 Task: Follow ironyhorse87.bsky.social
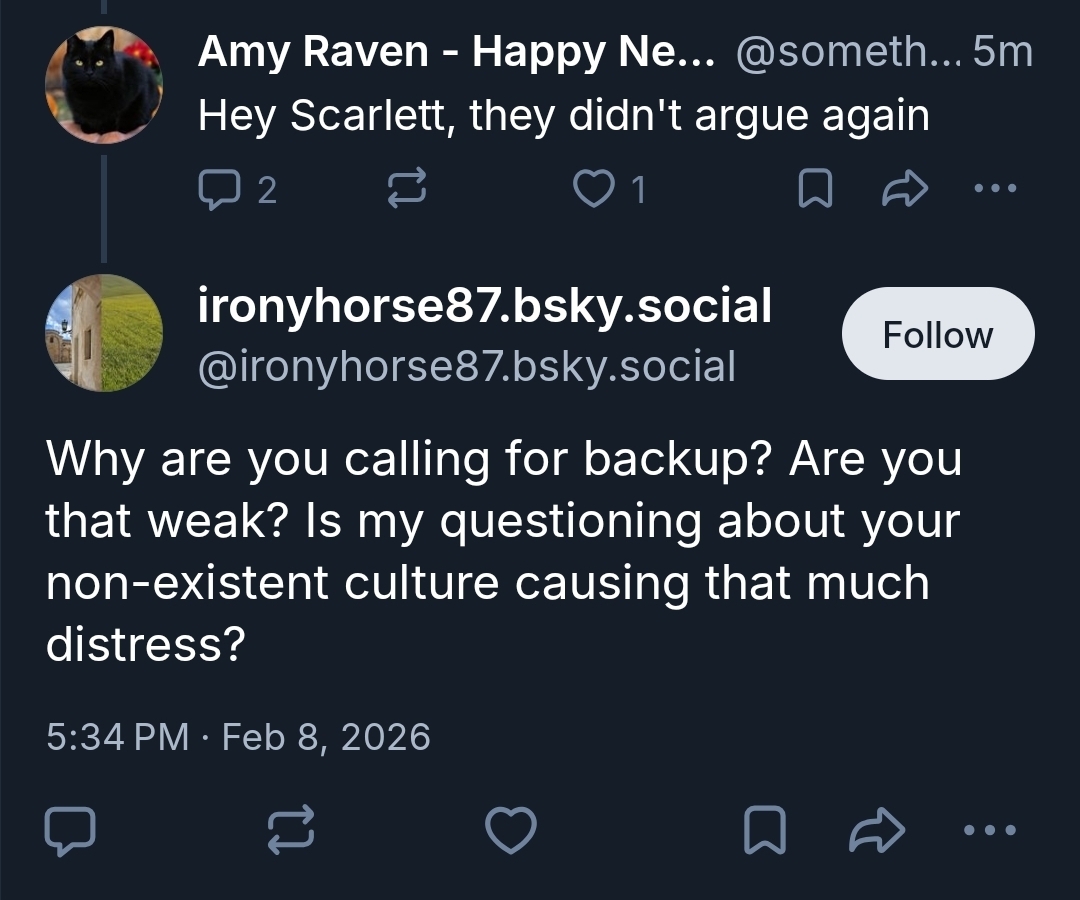(x=937, y=335)
